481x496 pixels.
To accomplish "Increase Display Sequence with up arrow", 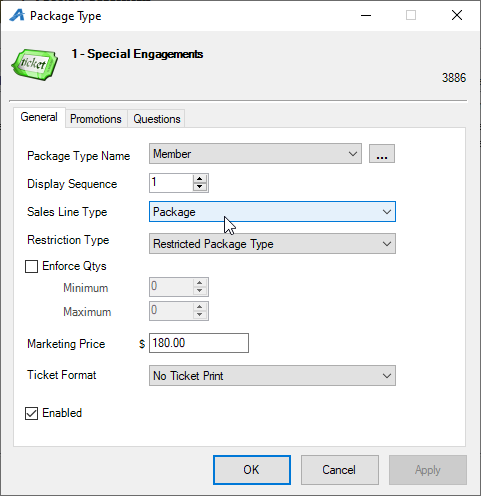I will (x=199, y=178).
